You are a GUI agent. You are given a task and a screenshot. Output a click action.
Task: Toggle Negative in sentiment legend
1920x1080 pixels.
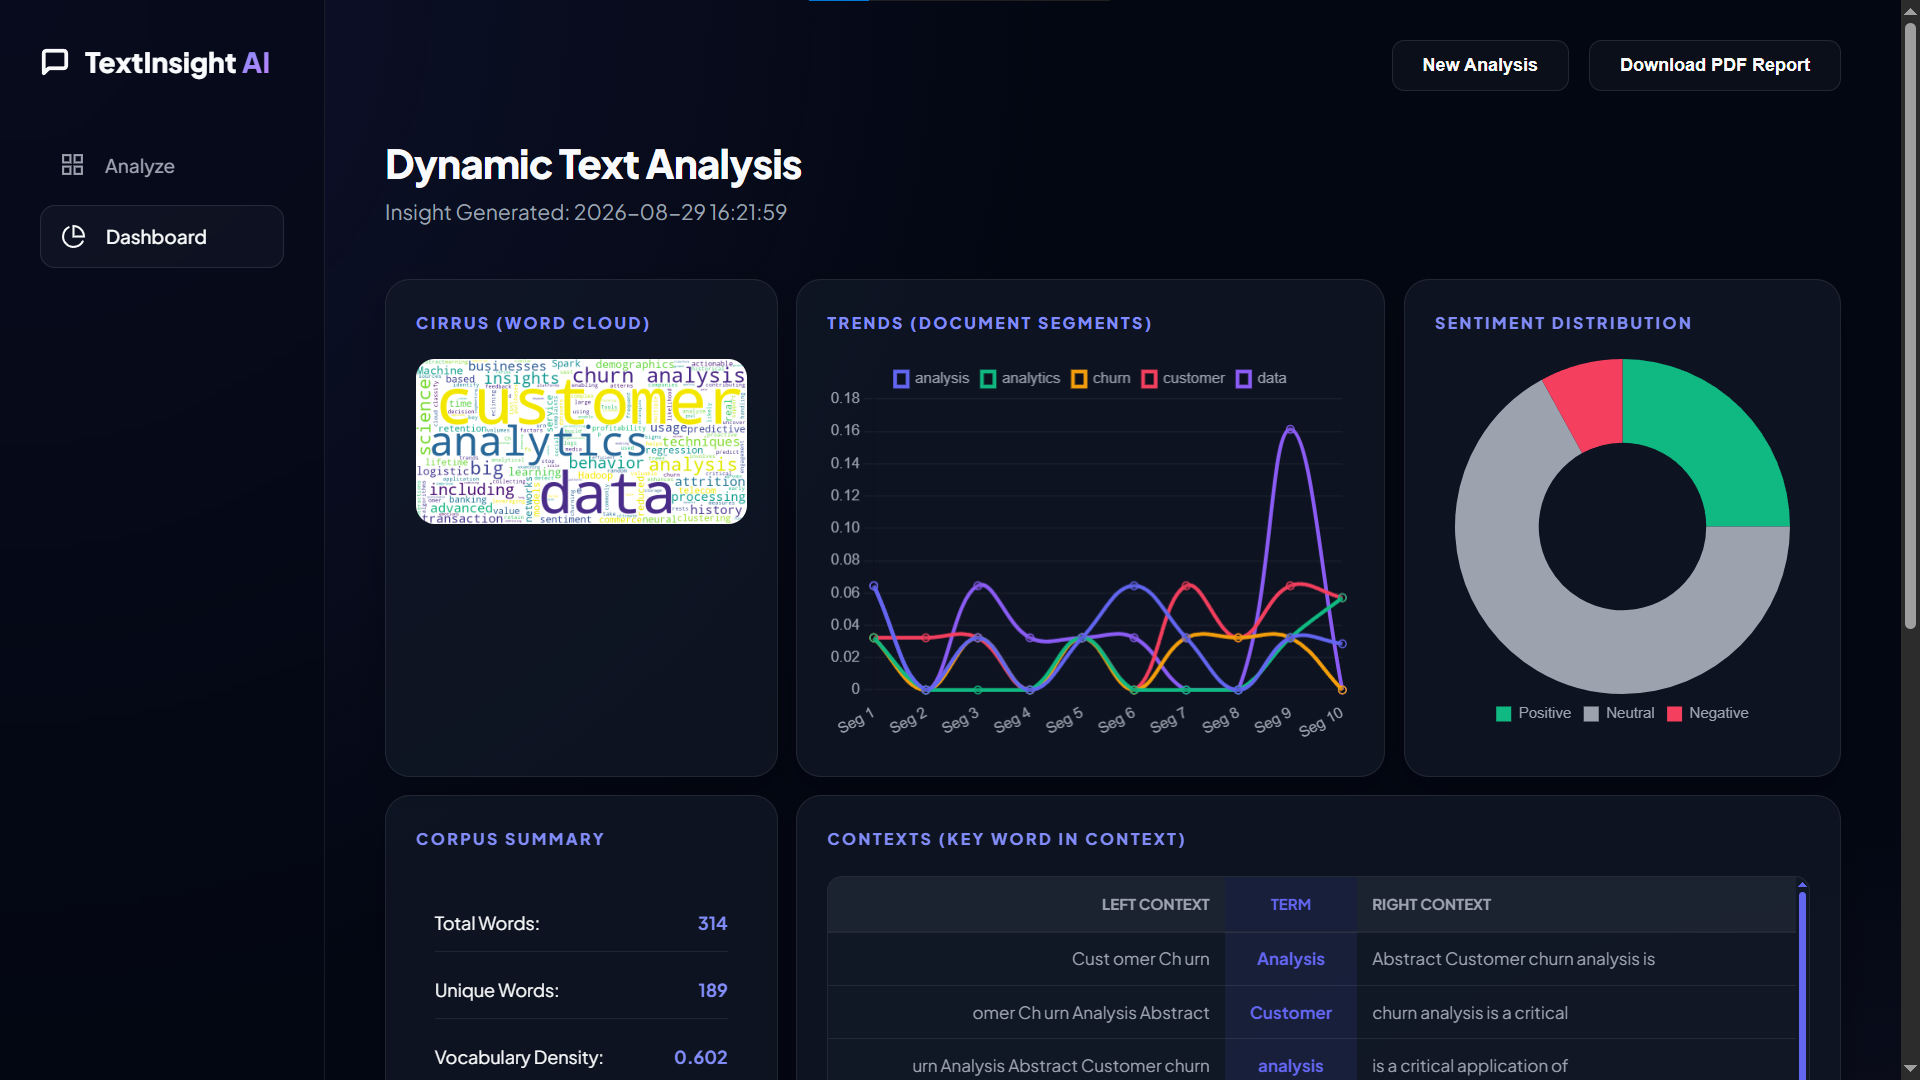1708,713
